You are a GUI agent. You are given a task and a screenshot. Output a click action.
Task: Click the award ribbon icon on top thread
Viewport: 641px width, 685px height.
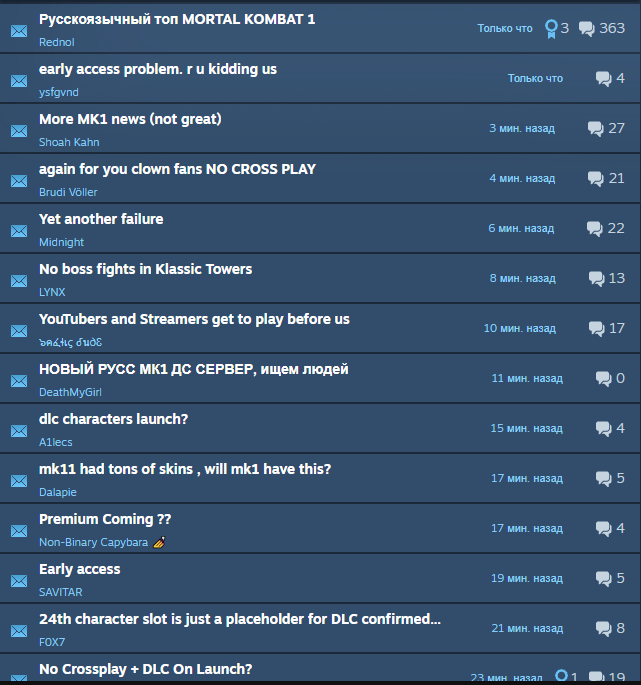[551, 29]
